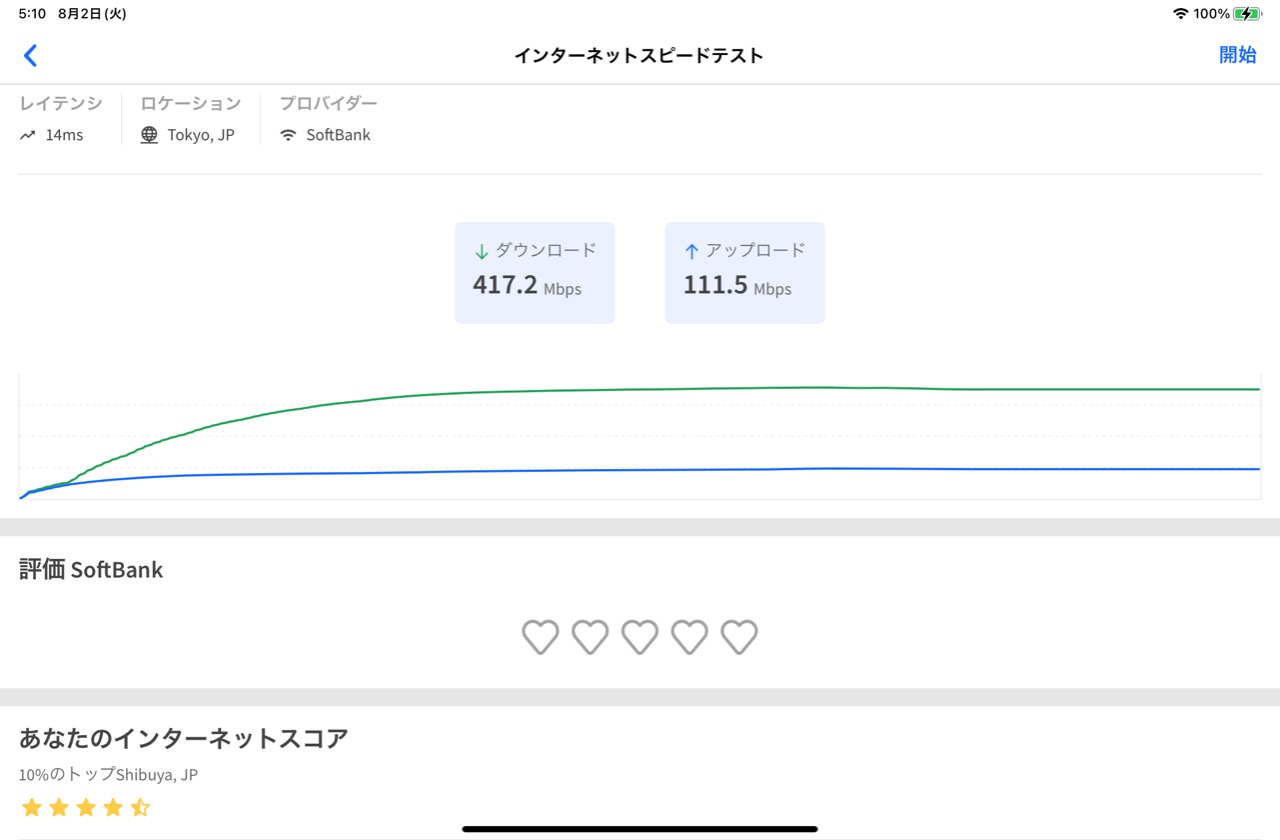Viewport: 1280px width, 840px height.
Task: Tap the blue back chevron
Action: pos(30,56)
